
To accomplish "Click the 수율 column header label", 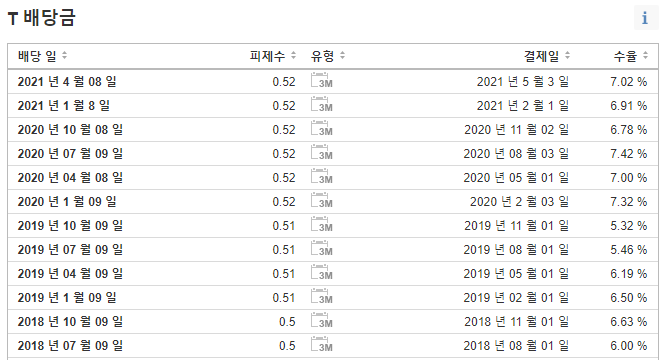I will point(625,55).
